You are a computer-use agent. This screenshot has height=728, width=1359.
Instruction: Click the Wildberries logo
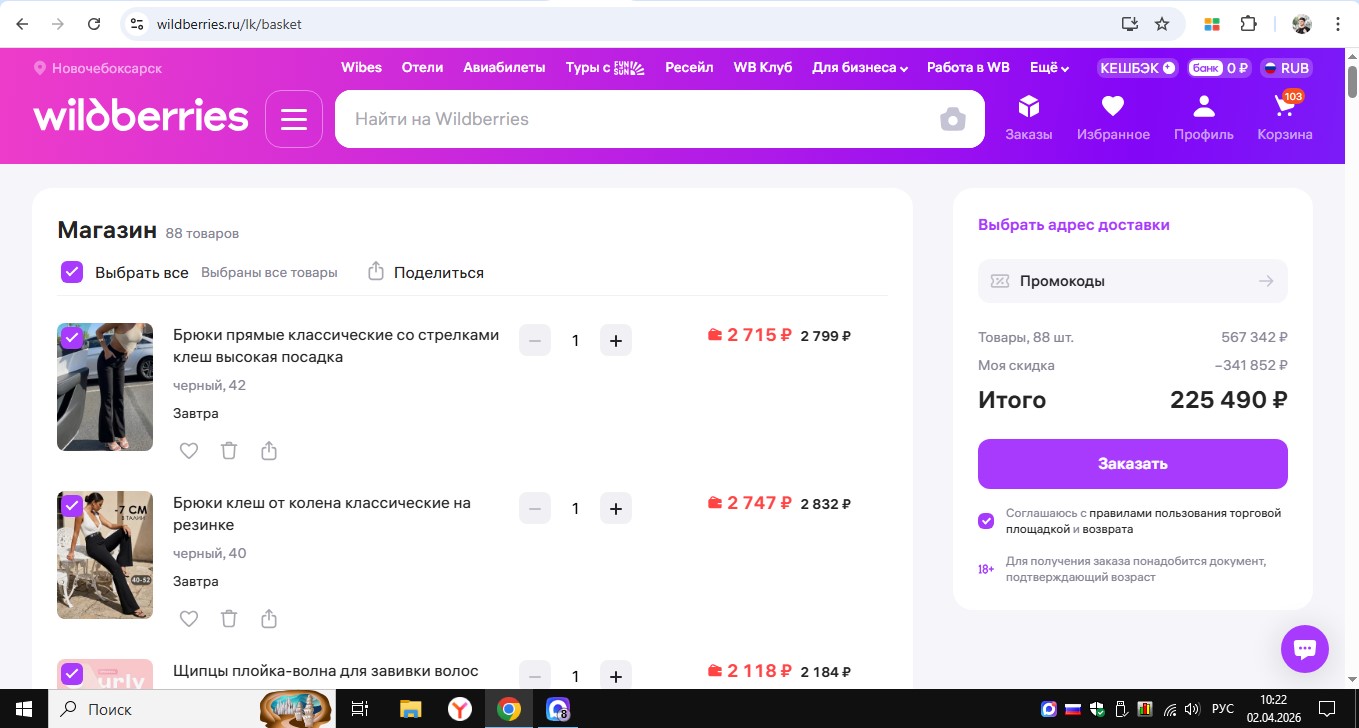coord(141,116)
